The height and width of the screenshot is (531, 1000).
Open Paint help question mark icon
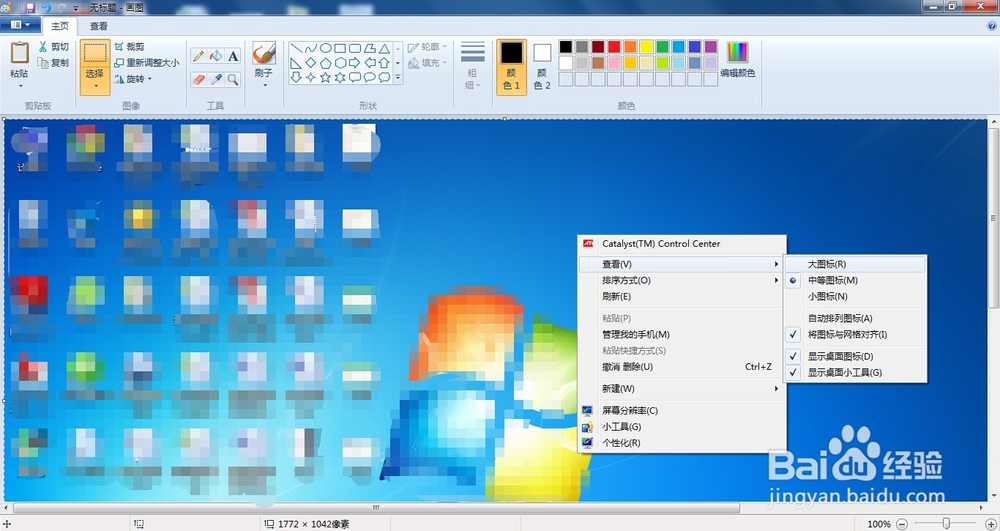(x=992, y=26)
